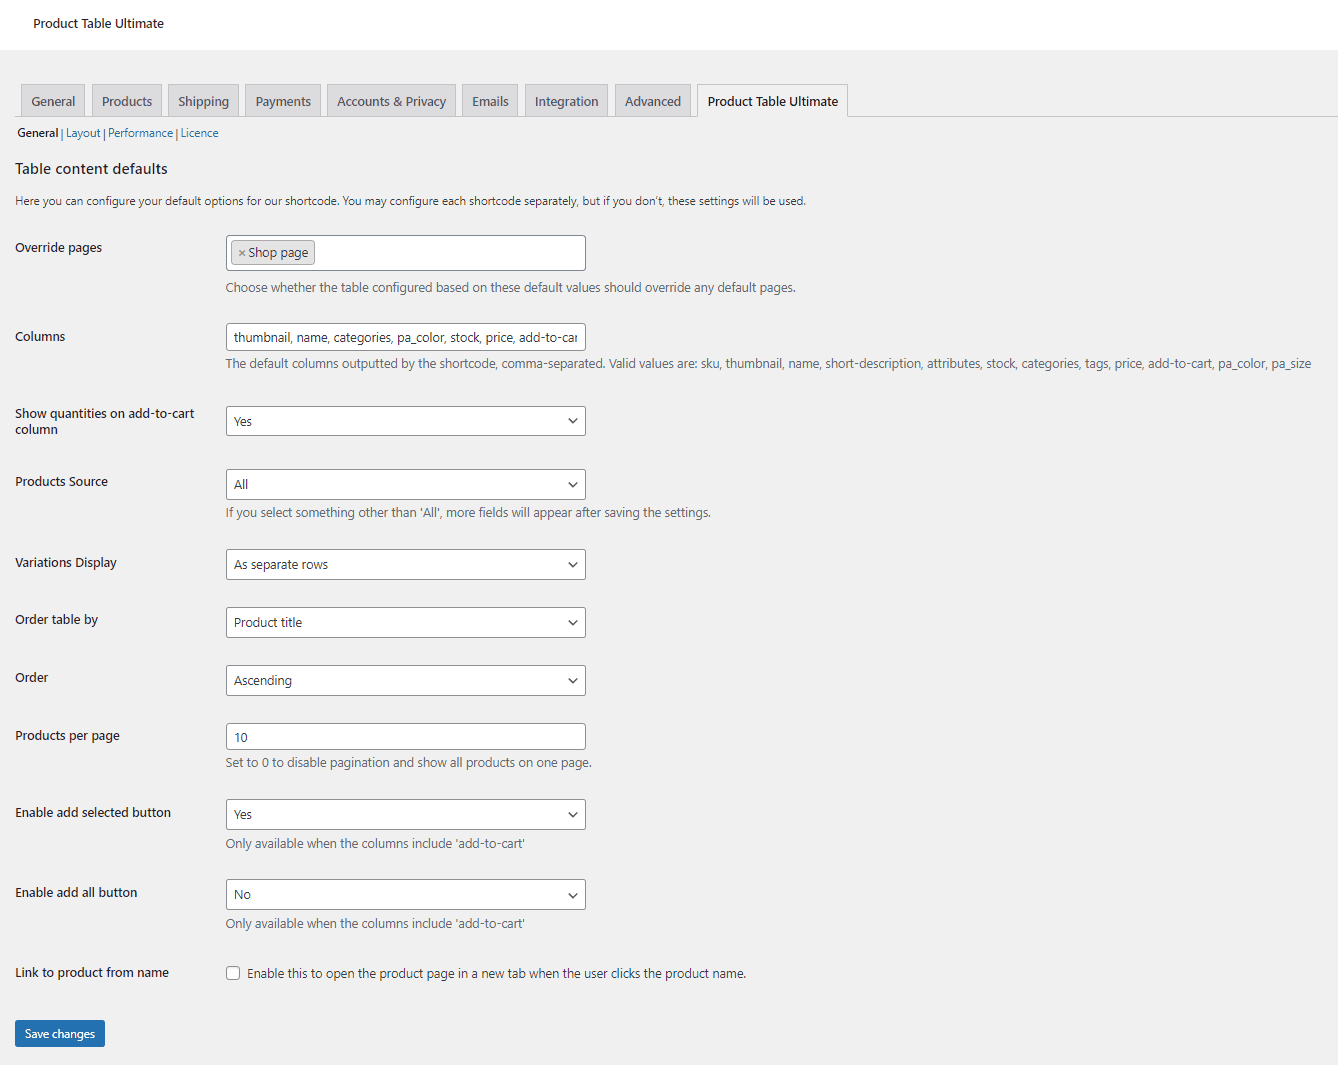Expand Enable add all button dropdown
The image size is (1338, 1065).
click(x=406, y=894)
